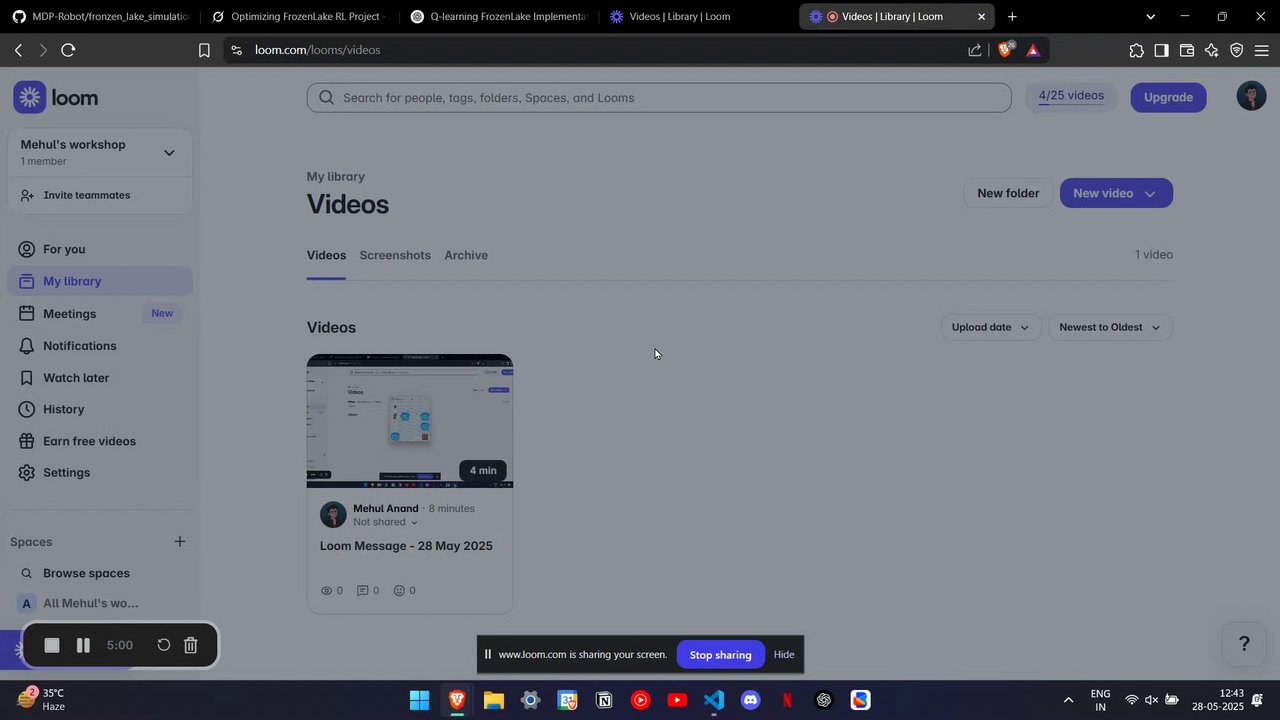Hide the screen sharing banner
This screenshot has height=720, width=1280.
[784, 655]
